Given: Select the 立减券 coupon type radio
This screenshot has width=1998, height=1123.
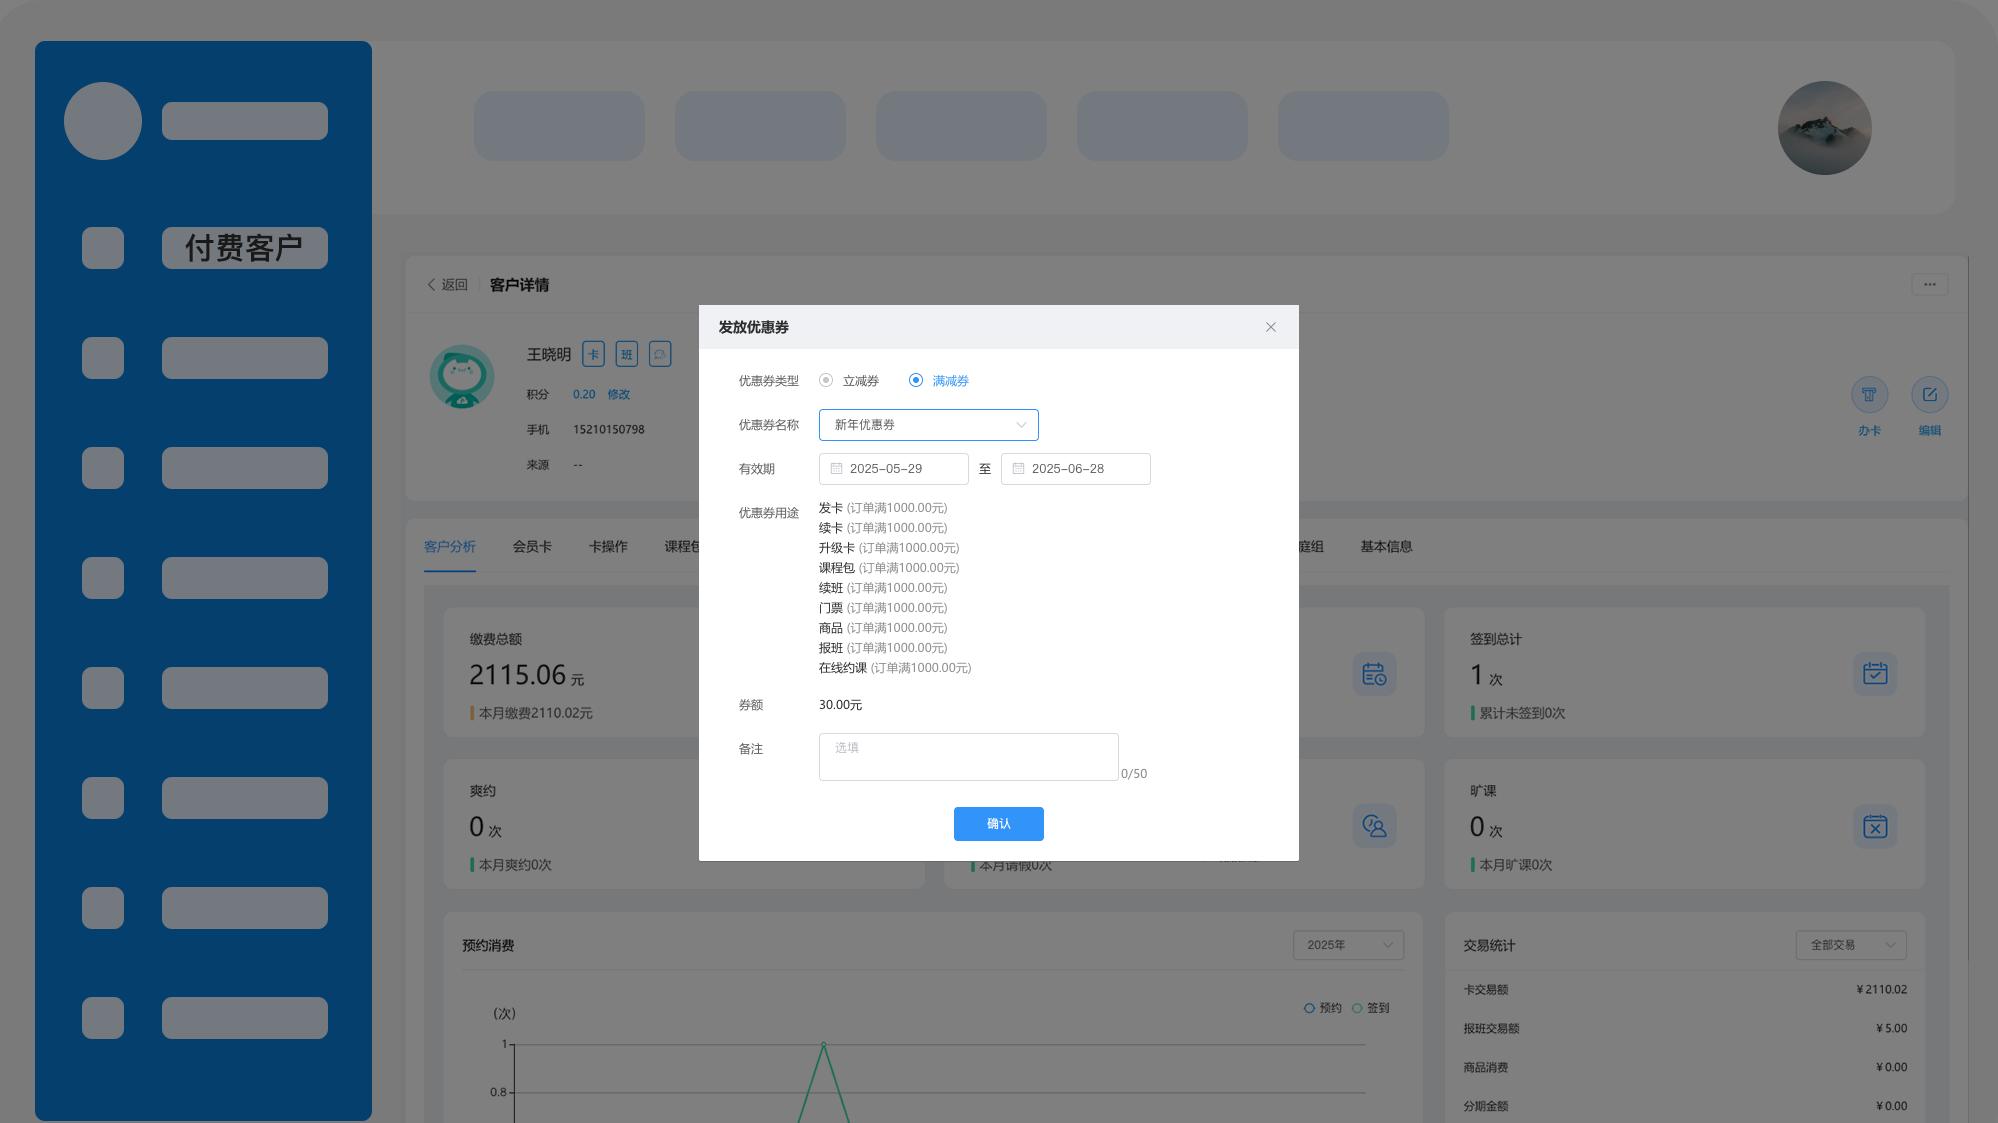Looking at the screenshot, I should pos(826,380).
